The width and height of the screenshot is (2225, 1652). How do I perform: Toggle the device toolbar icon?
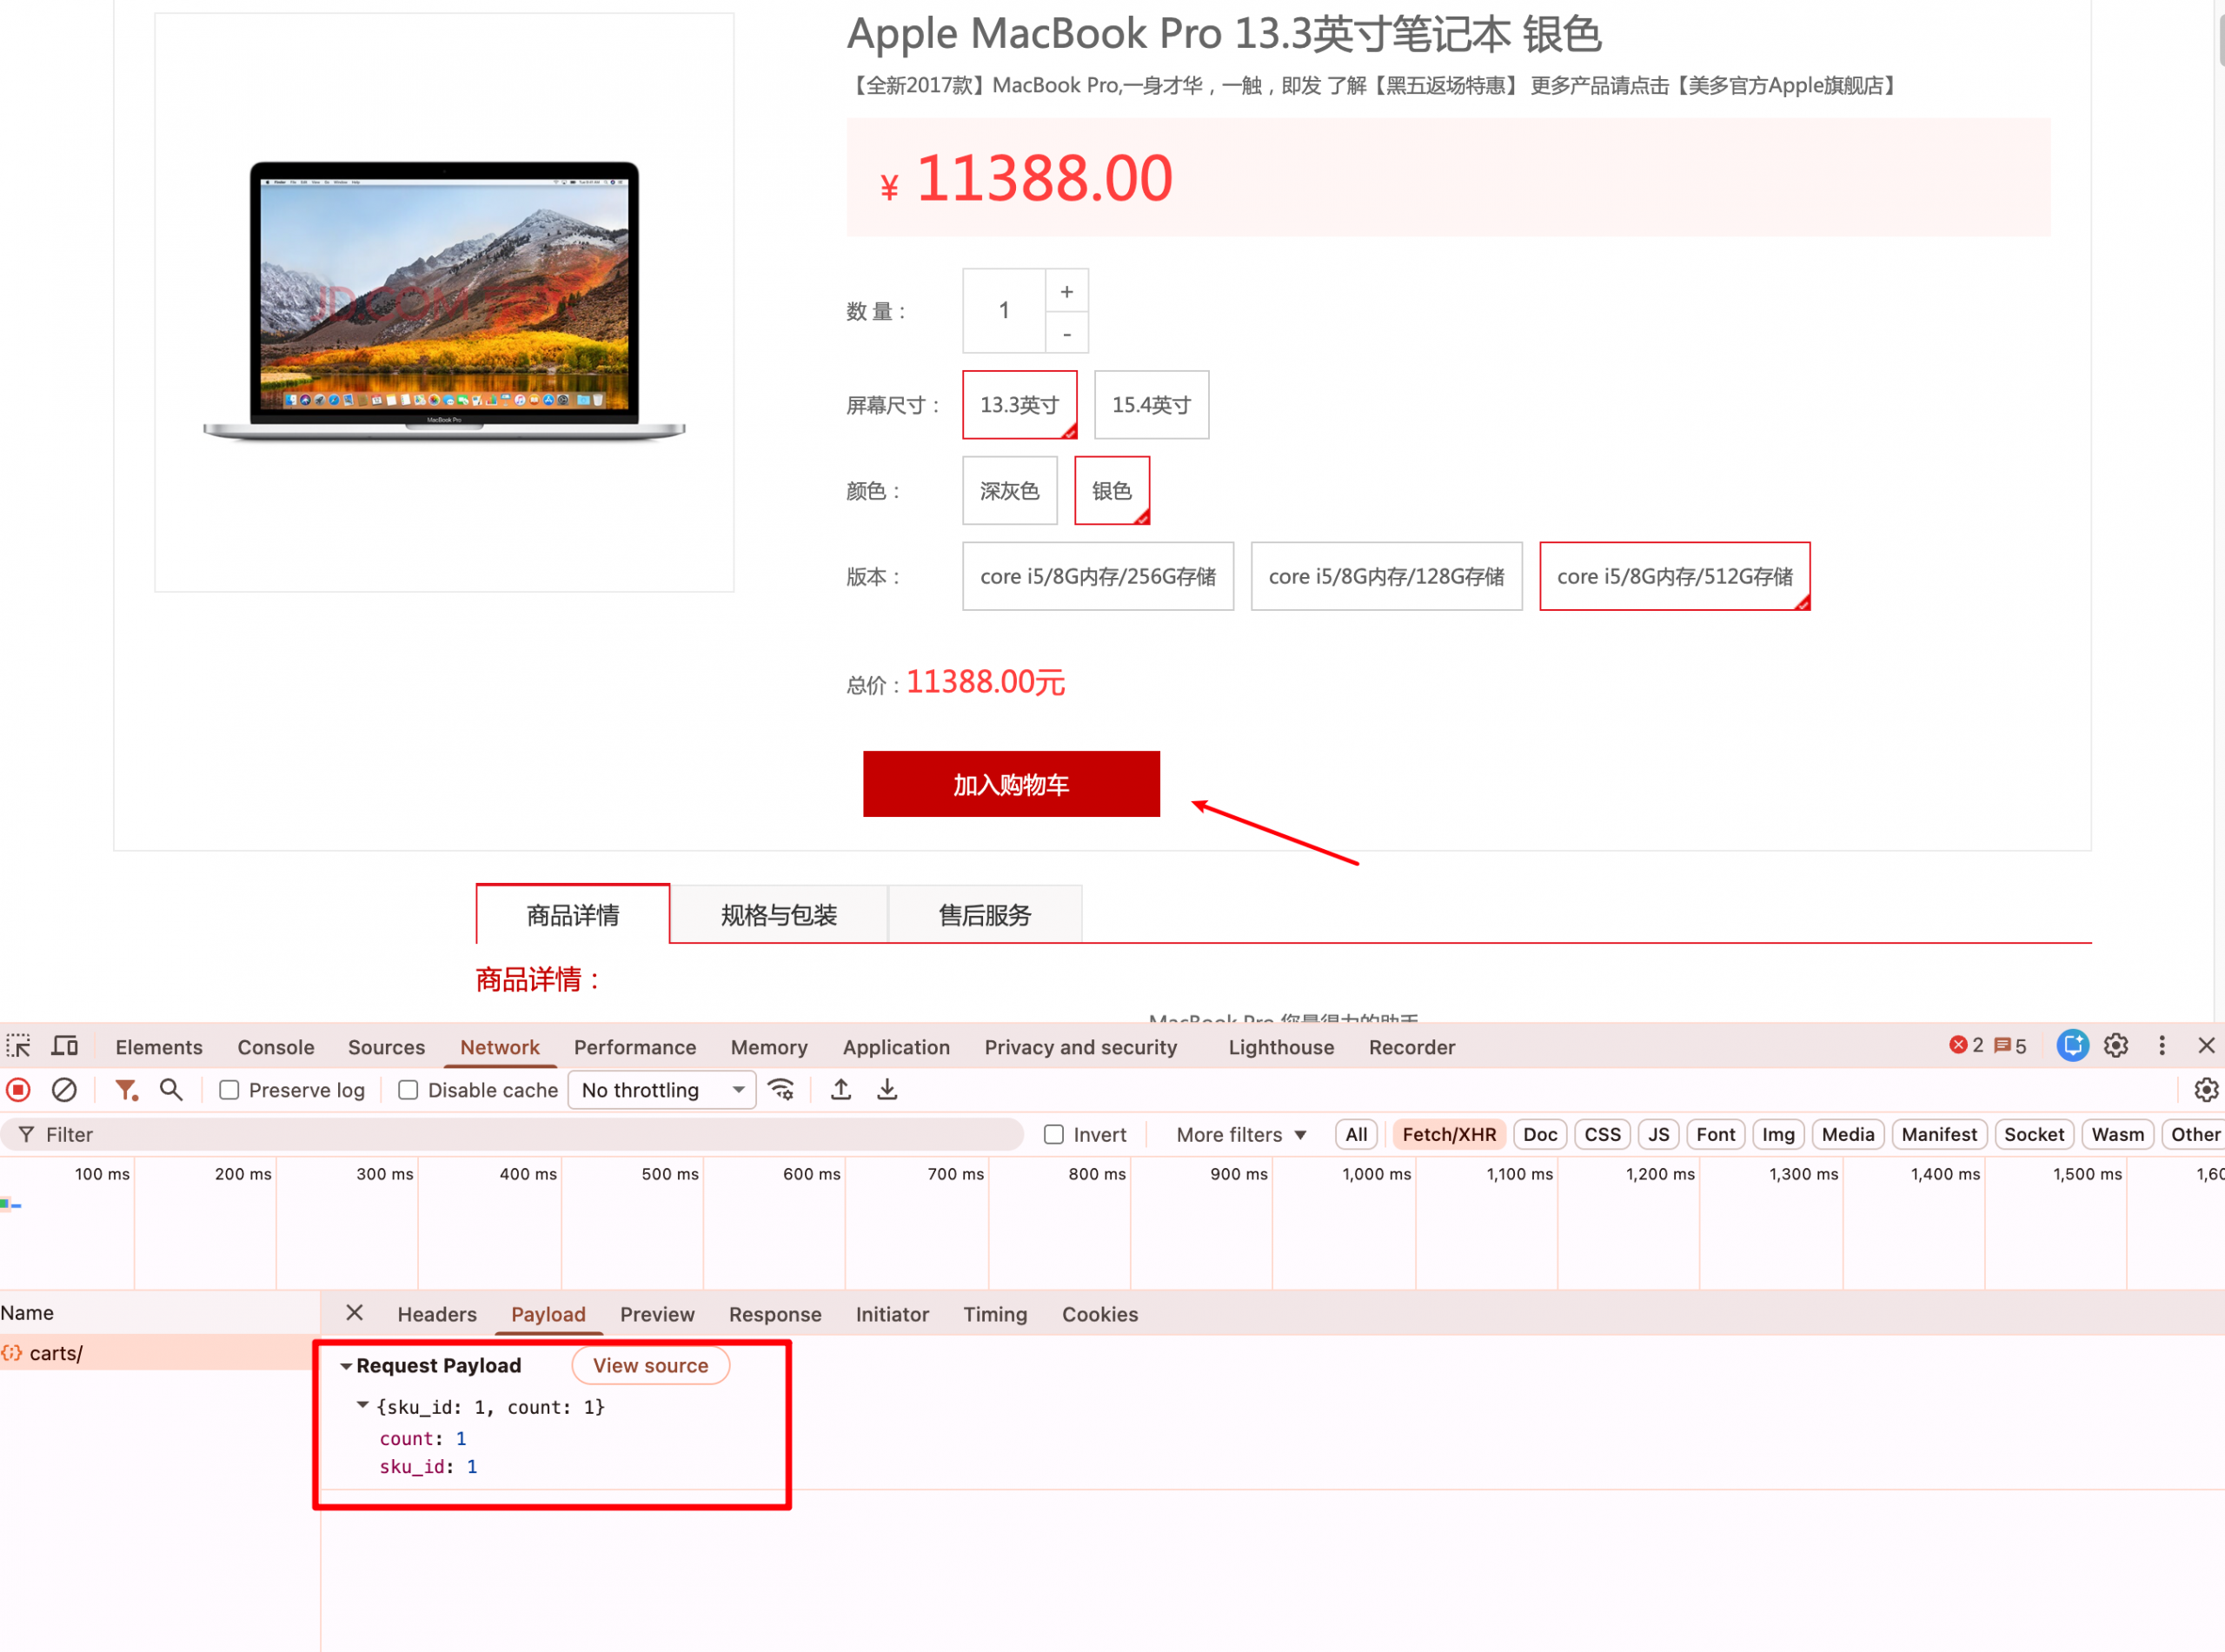tap(65, 1046)
